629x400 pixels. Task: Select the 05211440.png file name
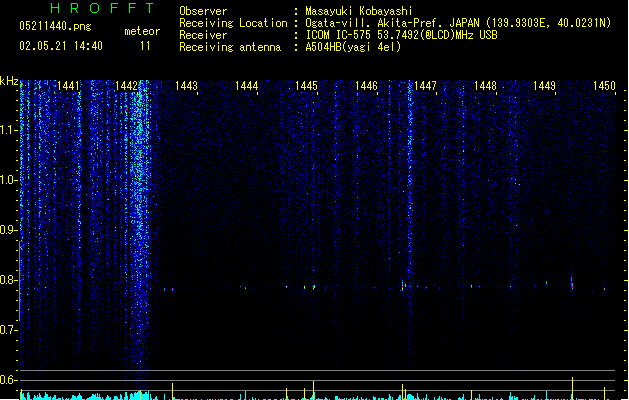(x=55, y=26)
